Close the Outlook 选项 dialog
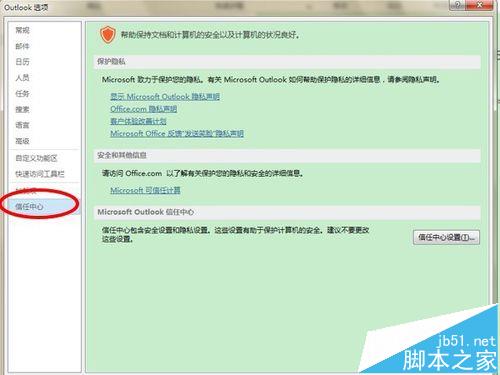This screenshot has width=500, height=375. tap(479, 5)
